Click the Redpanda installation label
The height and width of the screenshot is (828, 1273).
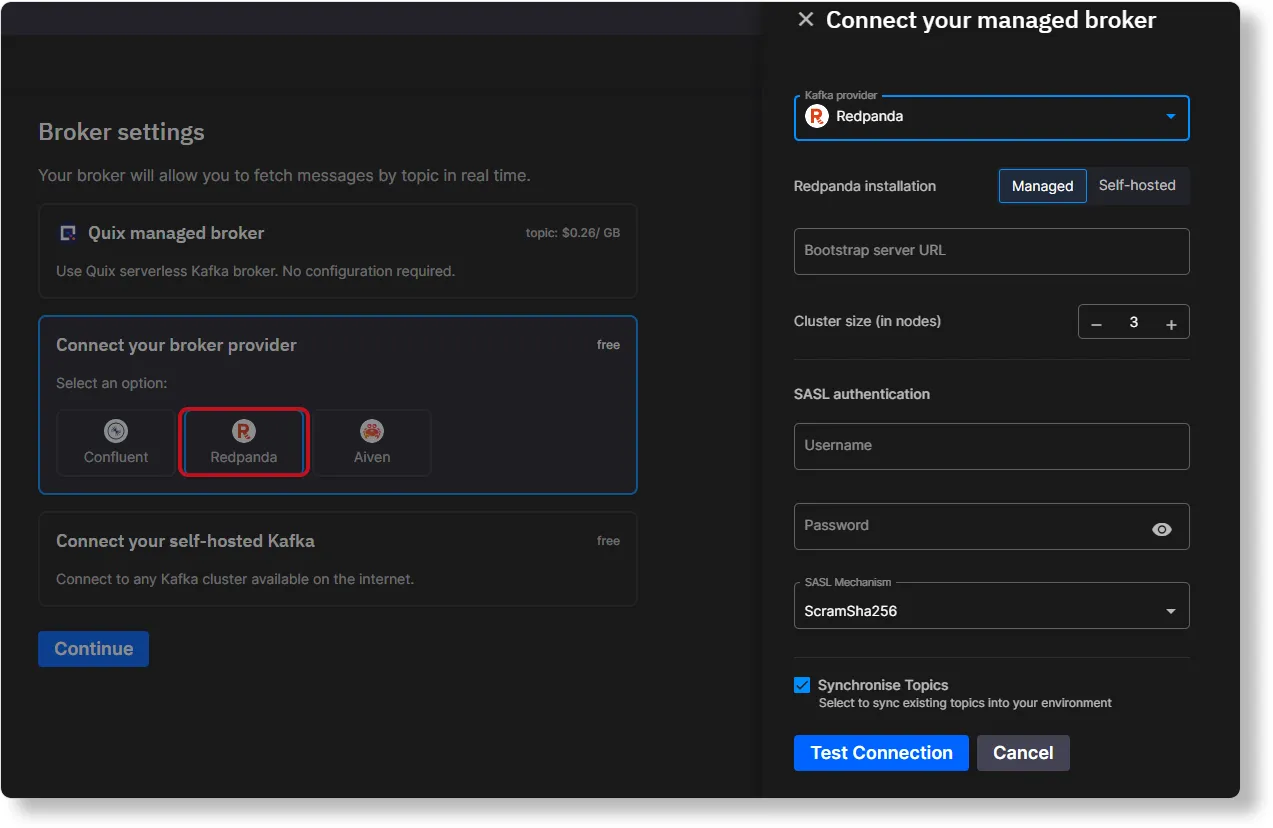pos(865,186)
